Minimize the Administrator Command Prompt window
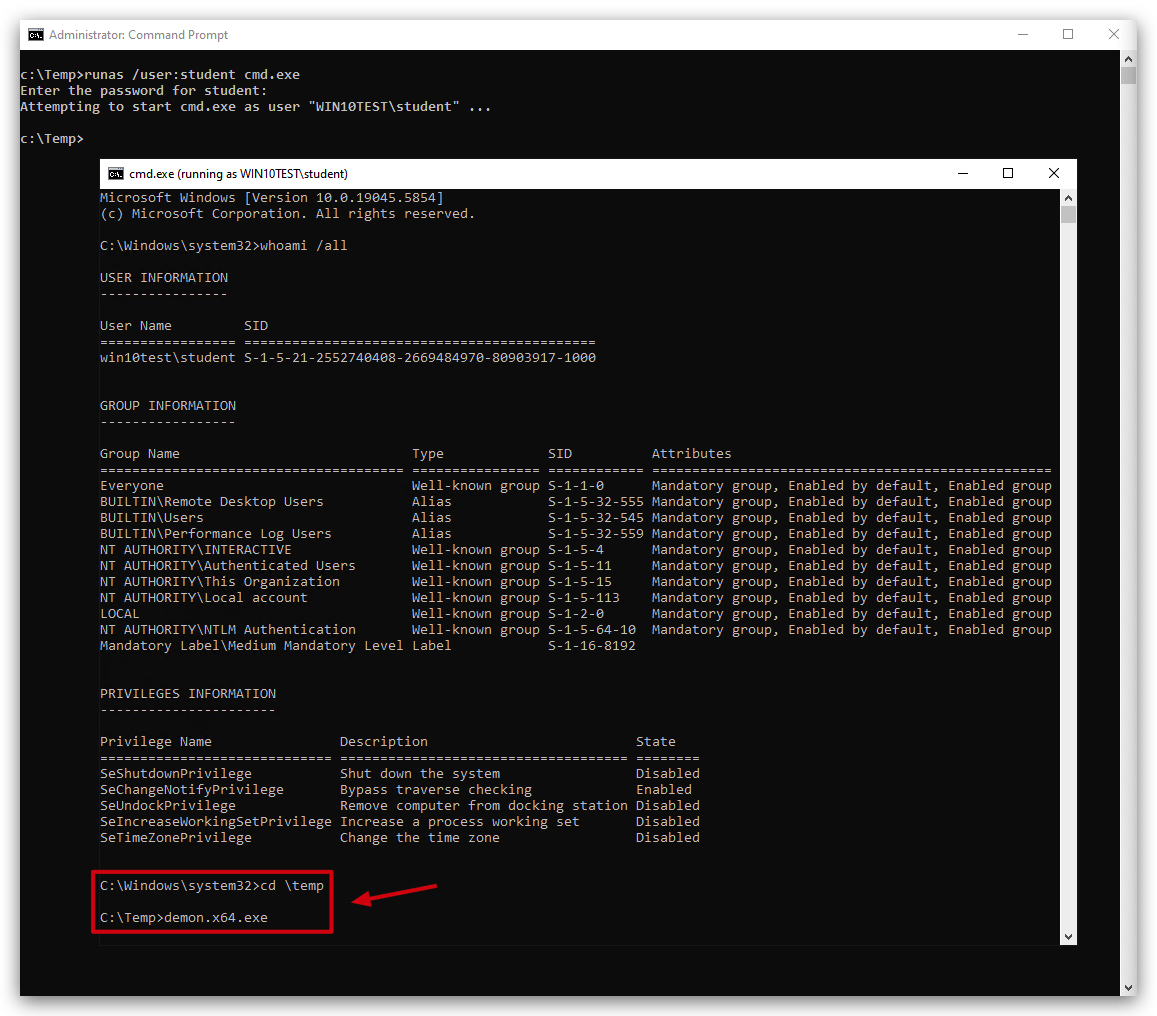The height and width of the screenshot is (1016, 1157). (1023, 35)
